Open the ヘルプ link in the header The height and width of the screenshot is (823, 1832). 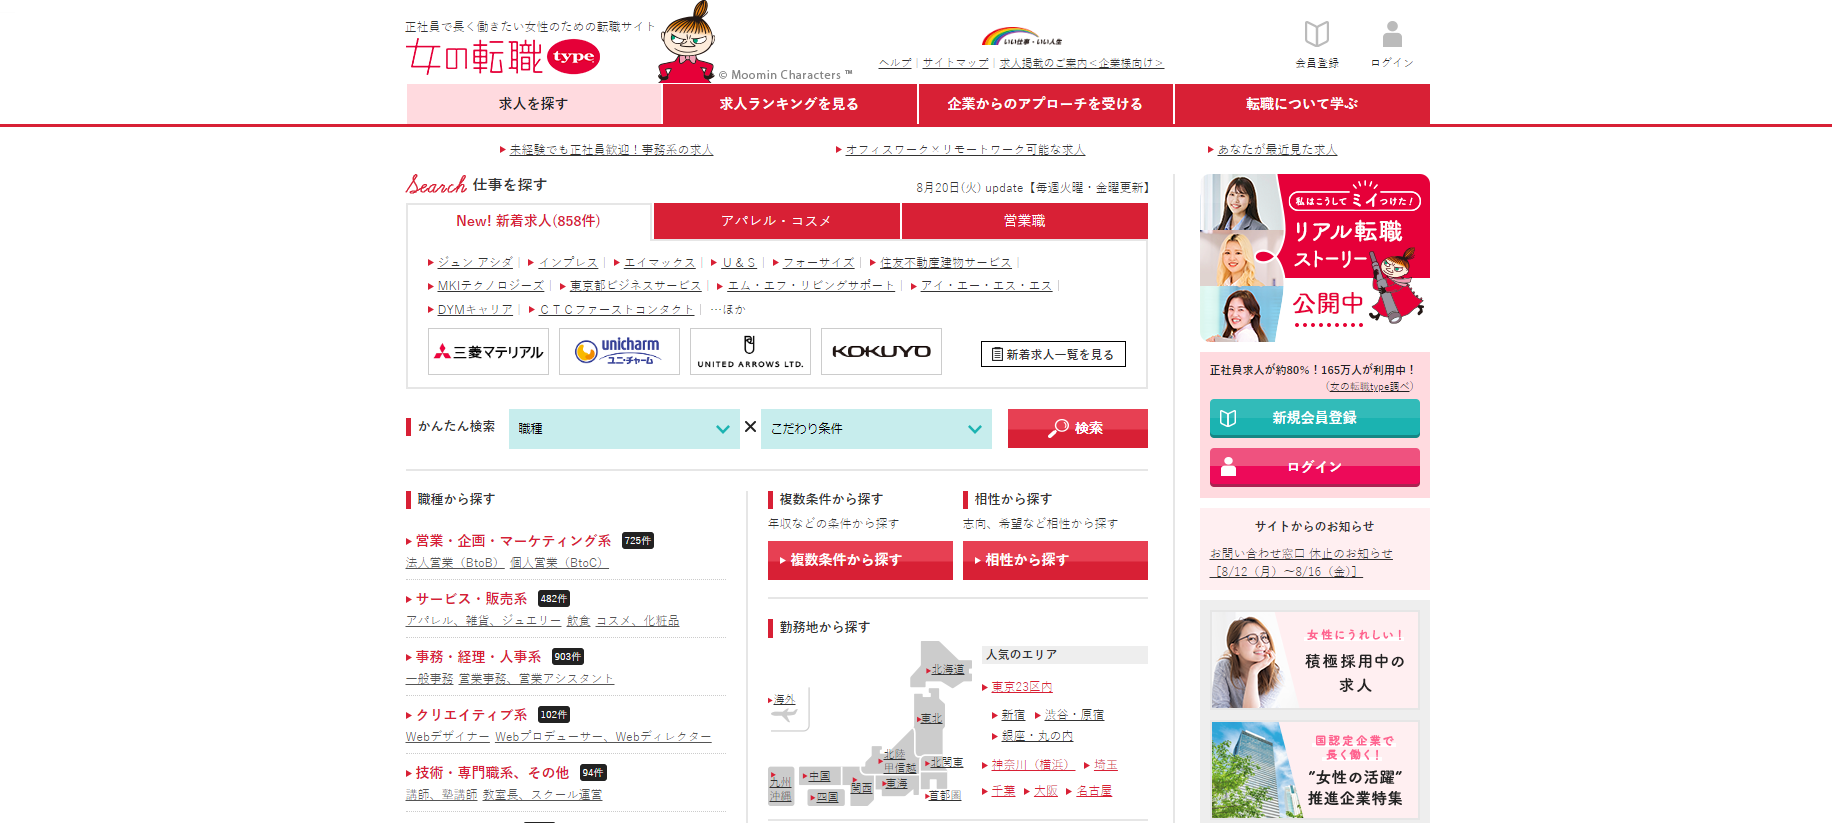pos(895,63)
